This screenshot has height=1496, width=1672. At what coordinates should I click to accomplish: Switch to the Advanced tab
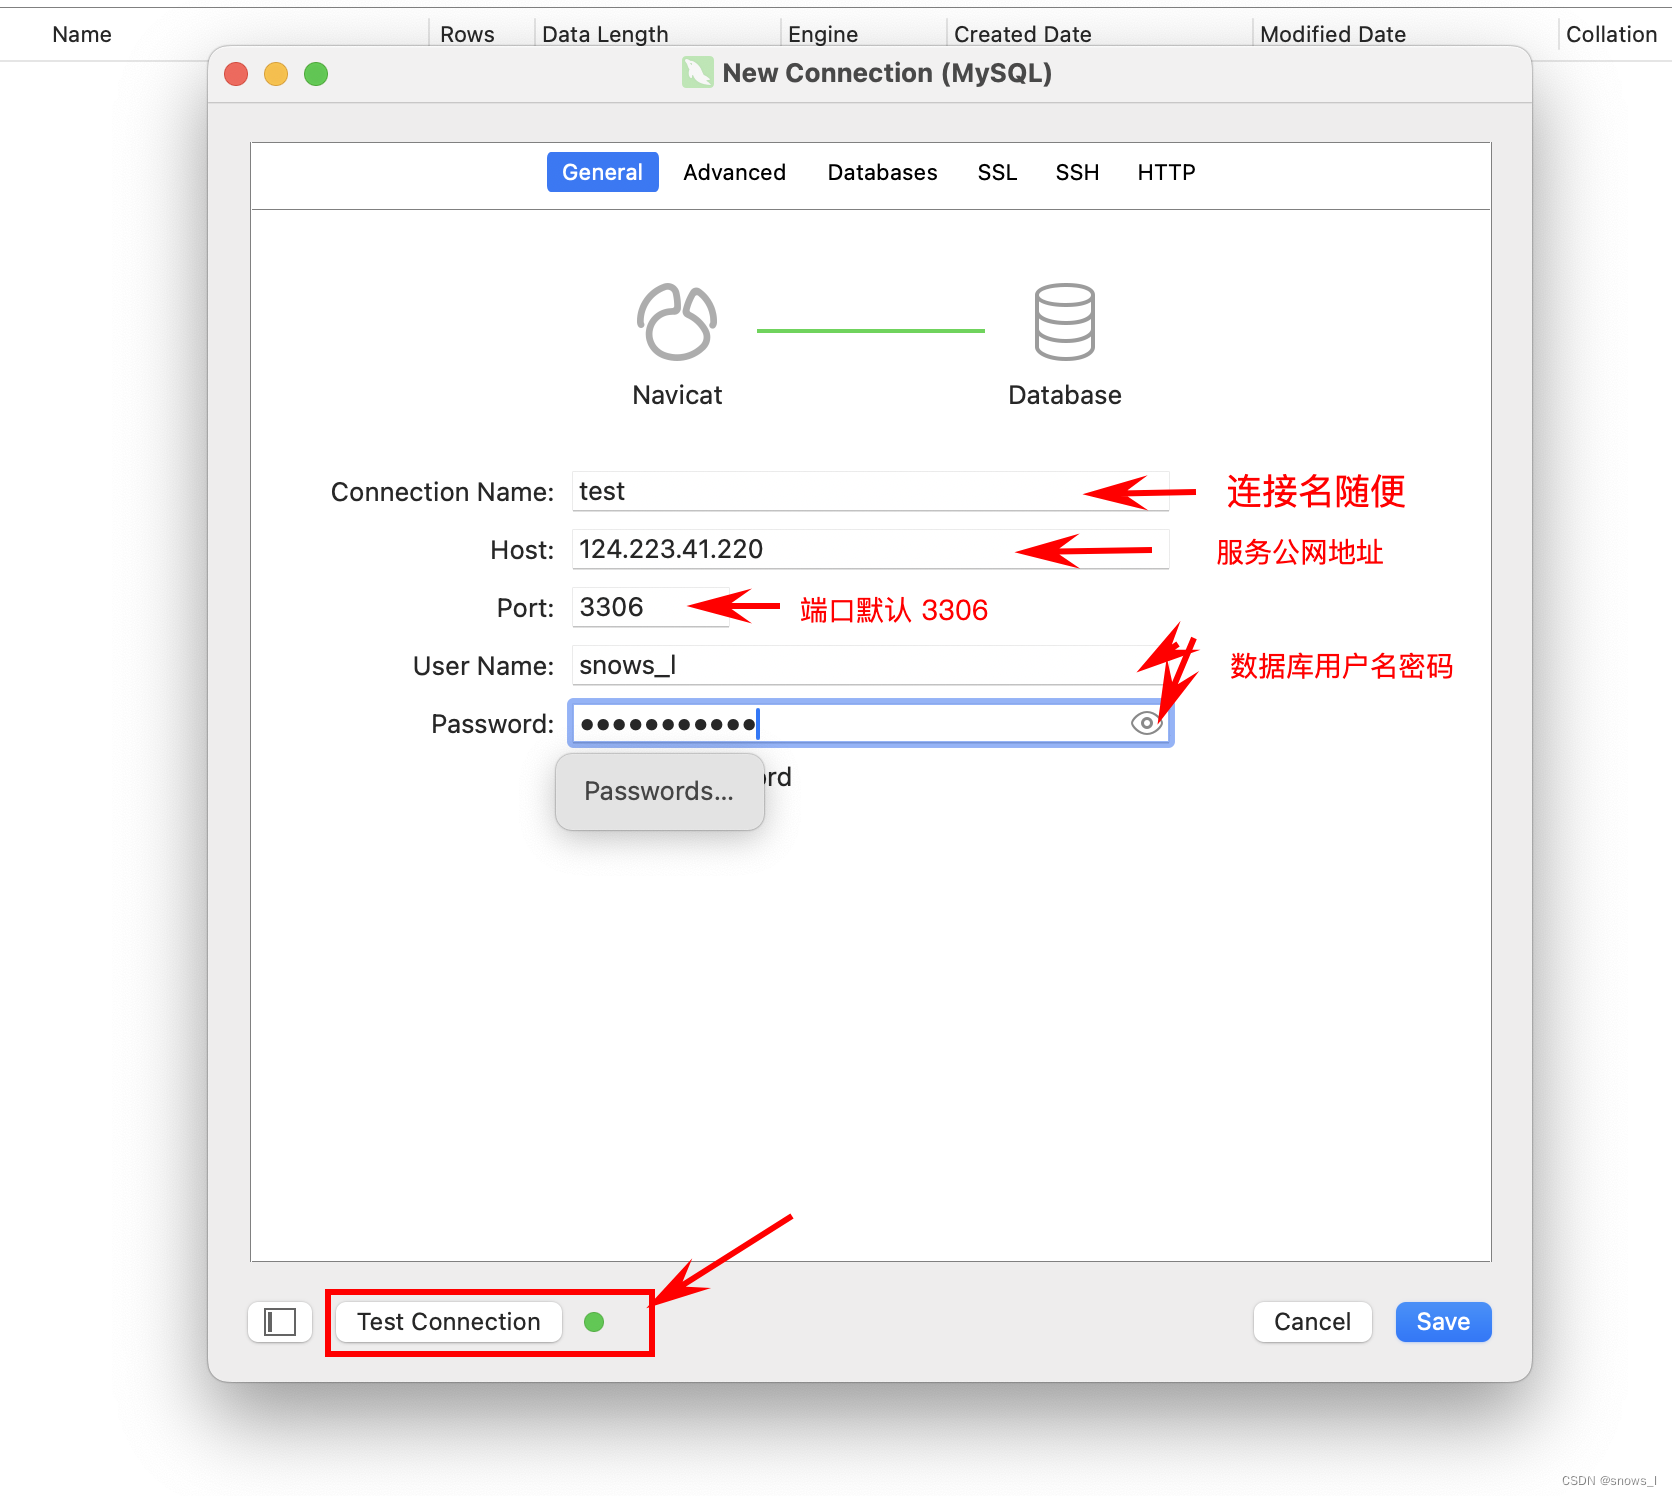[734, 172]
